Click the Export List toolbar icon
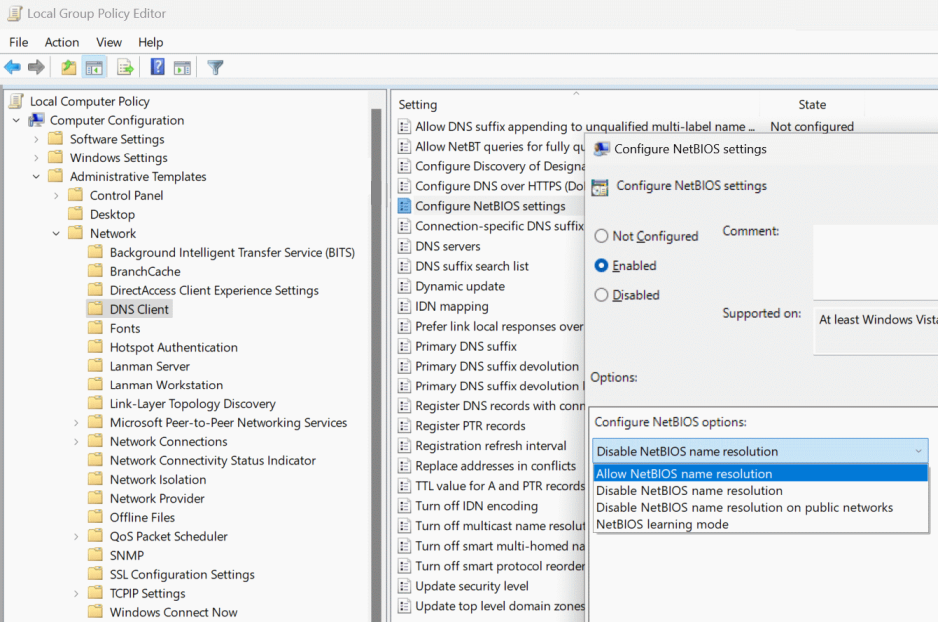Image resolution: width=938 pixels, height=622 pixels. coord(125,68)
